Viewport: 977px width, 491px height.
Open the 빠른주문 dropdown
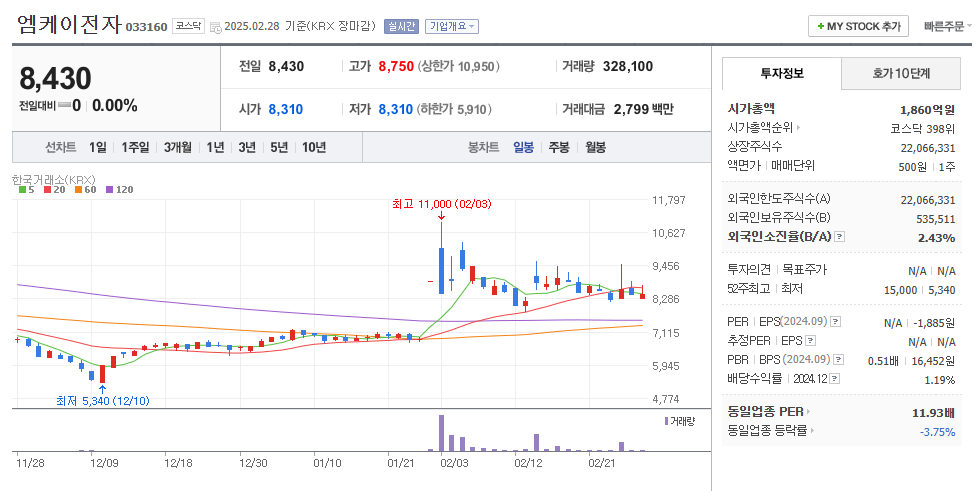[x=947, y=26]
